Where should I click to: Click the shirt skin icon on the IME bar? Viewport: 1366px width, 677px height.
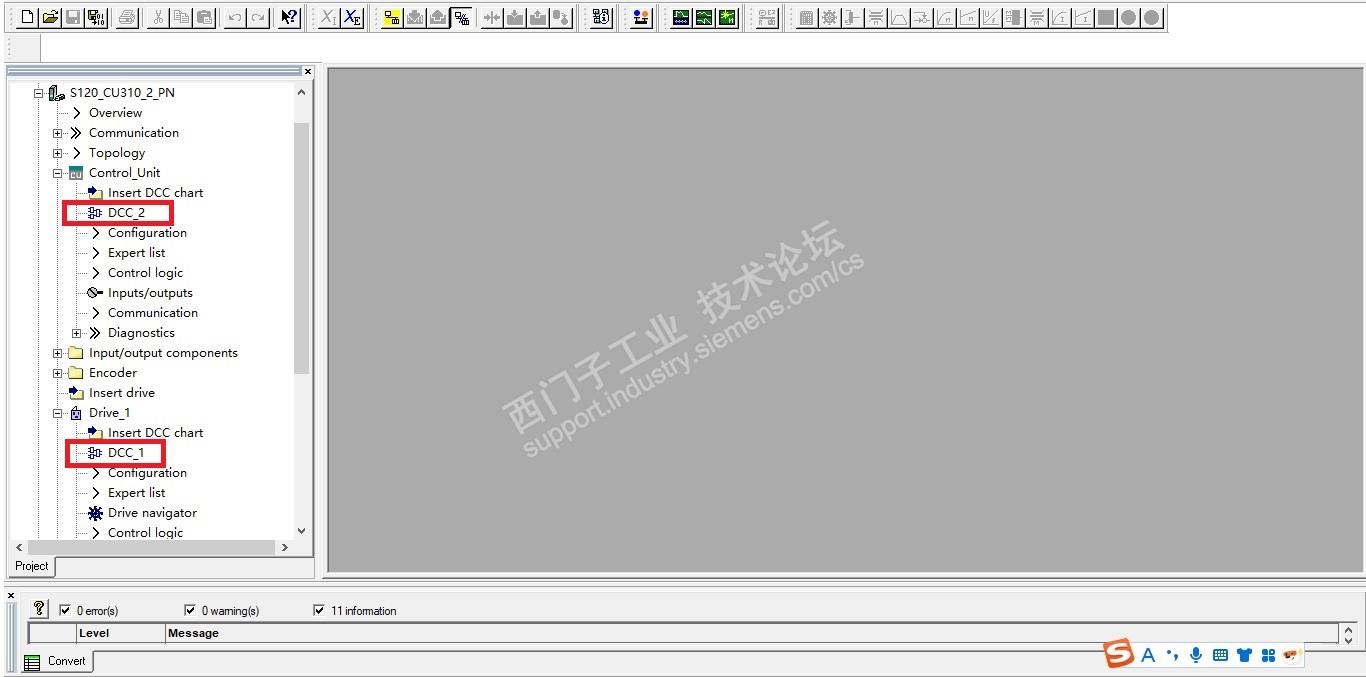tap(1244, 655)
